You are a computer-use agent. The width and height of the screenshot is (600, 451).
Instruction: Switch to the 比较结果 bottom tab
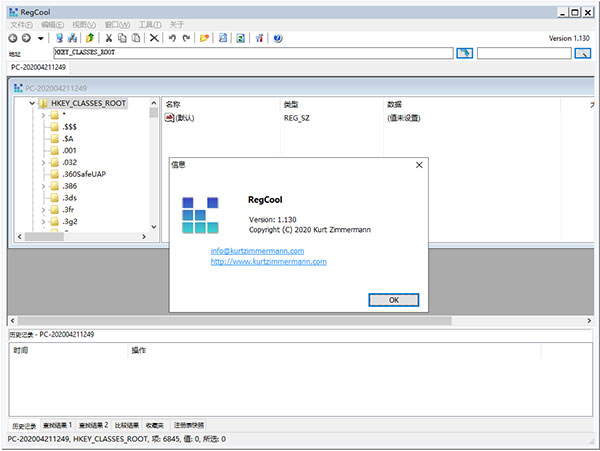click(127, 425)
